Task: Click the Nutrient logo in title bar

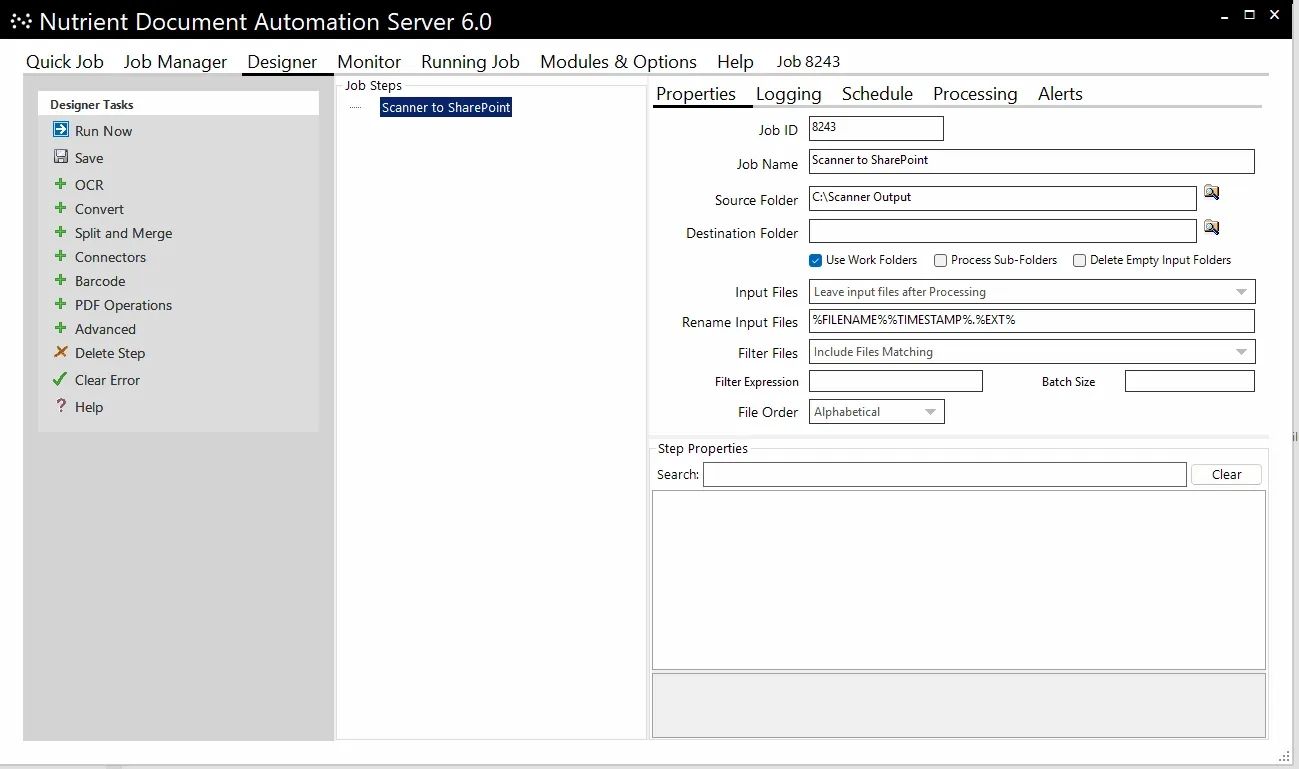Action: point(20,20)
